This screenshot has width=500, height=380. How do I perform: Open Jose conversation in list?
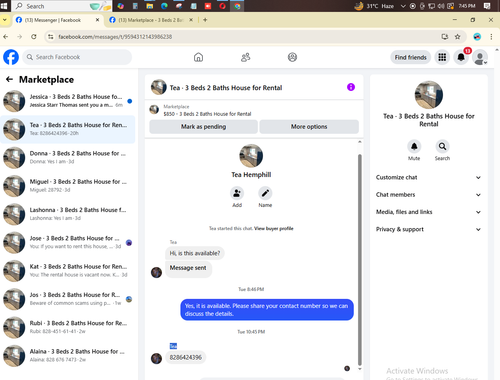68,242
